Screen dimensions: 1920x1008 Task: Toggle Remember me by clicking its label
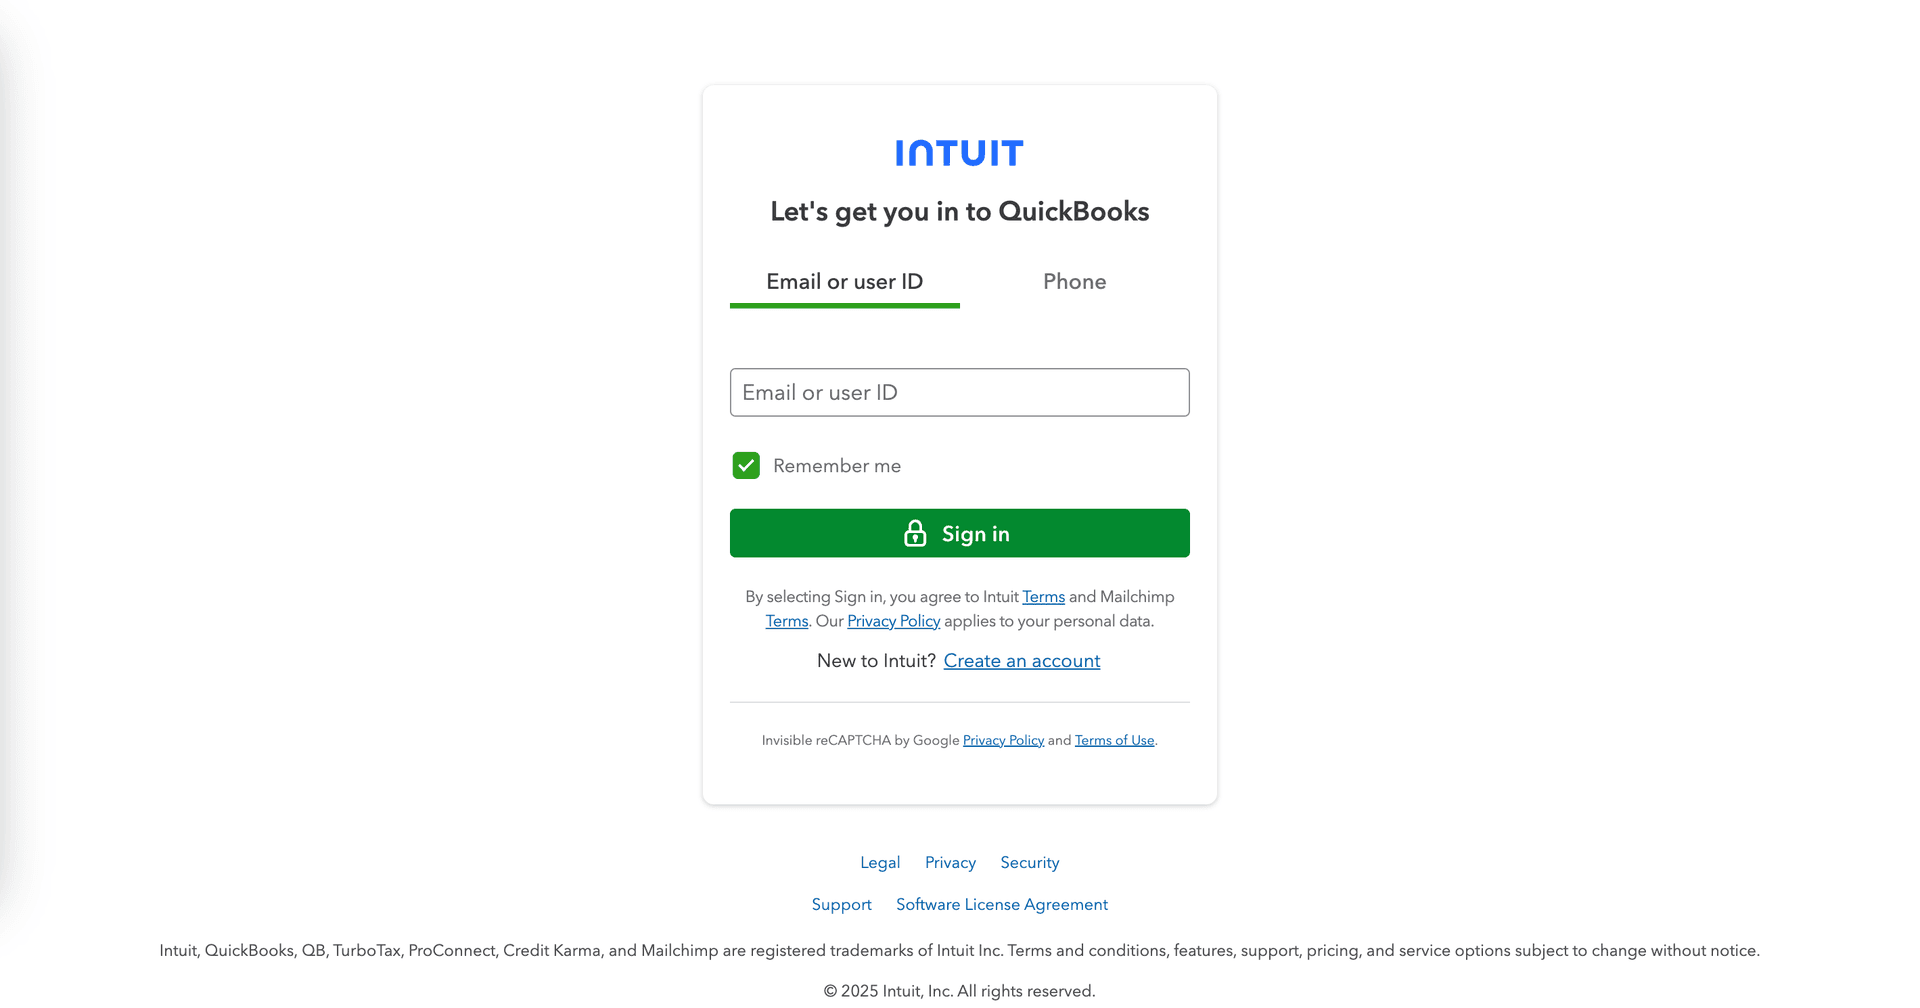(837, 465)
